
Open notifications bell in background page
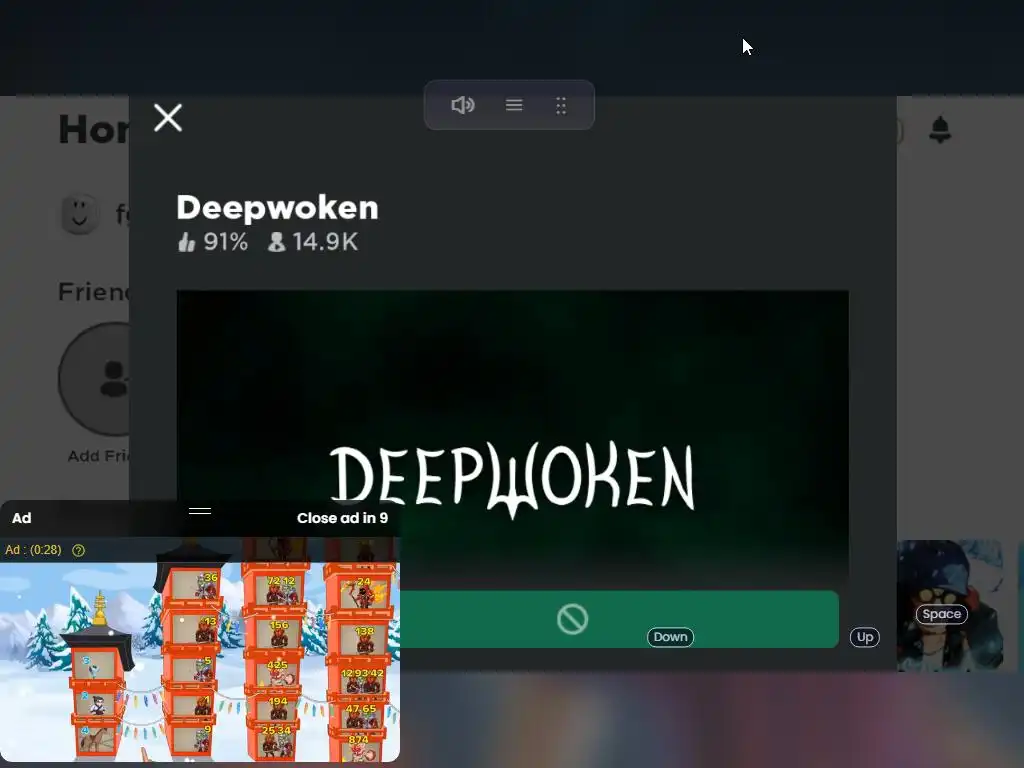[940, 130]
